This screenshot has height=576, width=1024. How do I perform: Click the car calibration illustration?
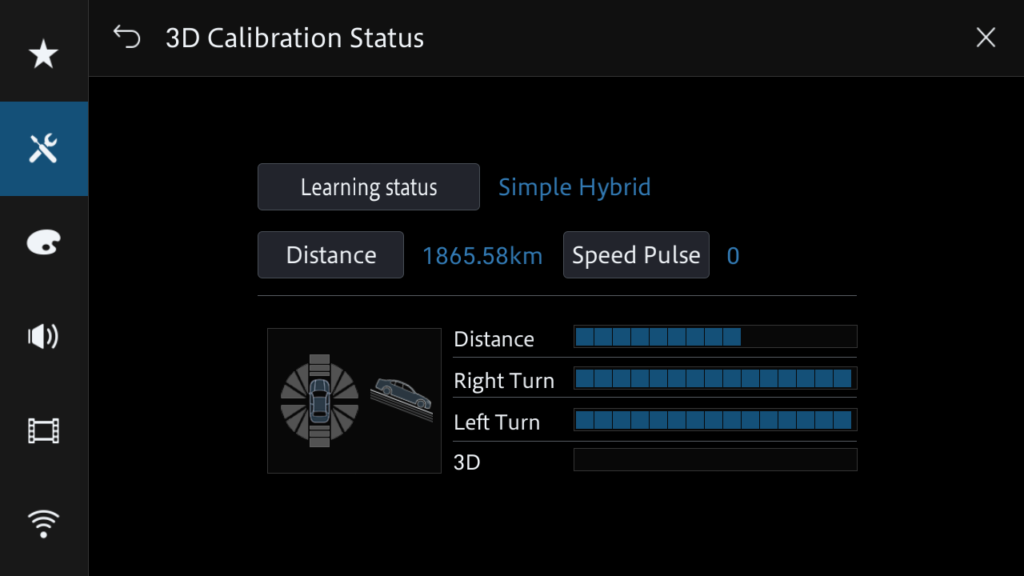click(354, 400)
